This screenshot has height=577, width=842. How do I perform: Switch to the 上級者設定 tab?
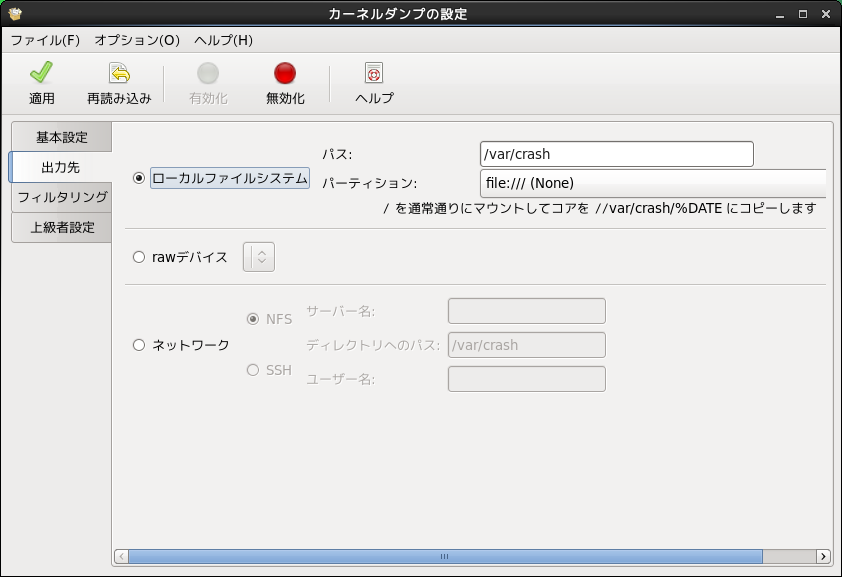click(x=62, y=227)
